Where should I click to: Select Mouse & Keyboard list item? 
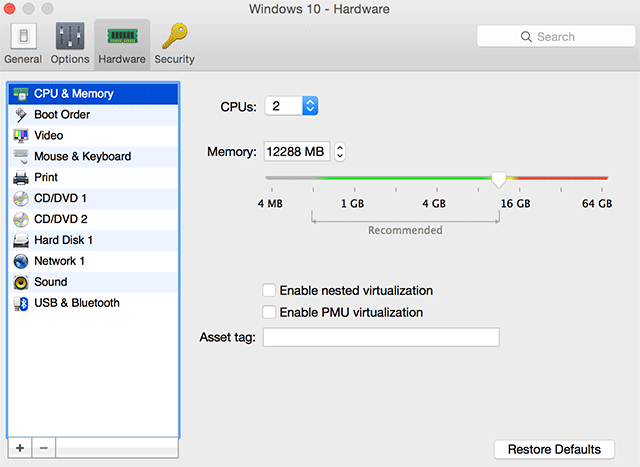tap(93, 157)
